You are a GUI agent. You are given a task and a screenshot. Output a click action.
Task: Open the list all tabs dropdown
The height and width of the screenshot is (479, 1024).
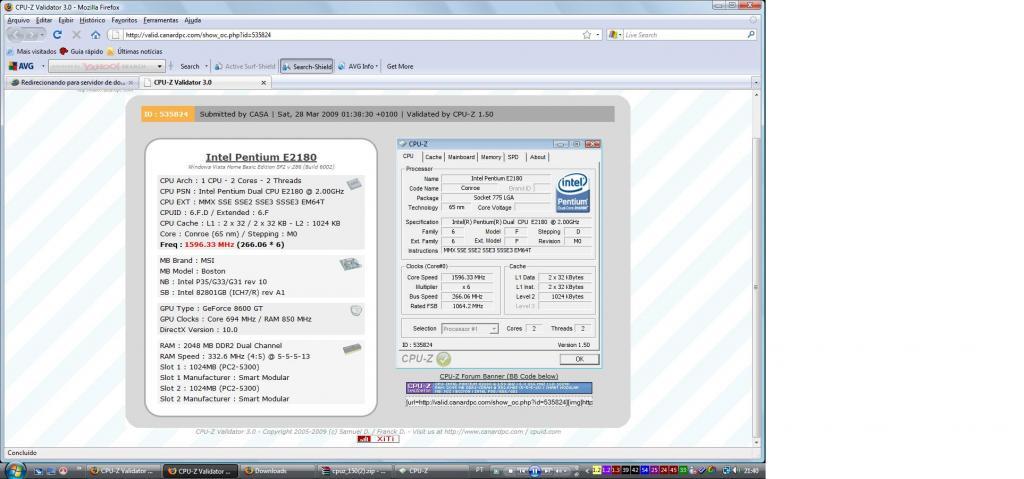756,83
